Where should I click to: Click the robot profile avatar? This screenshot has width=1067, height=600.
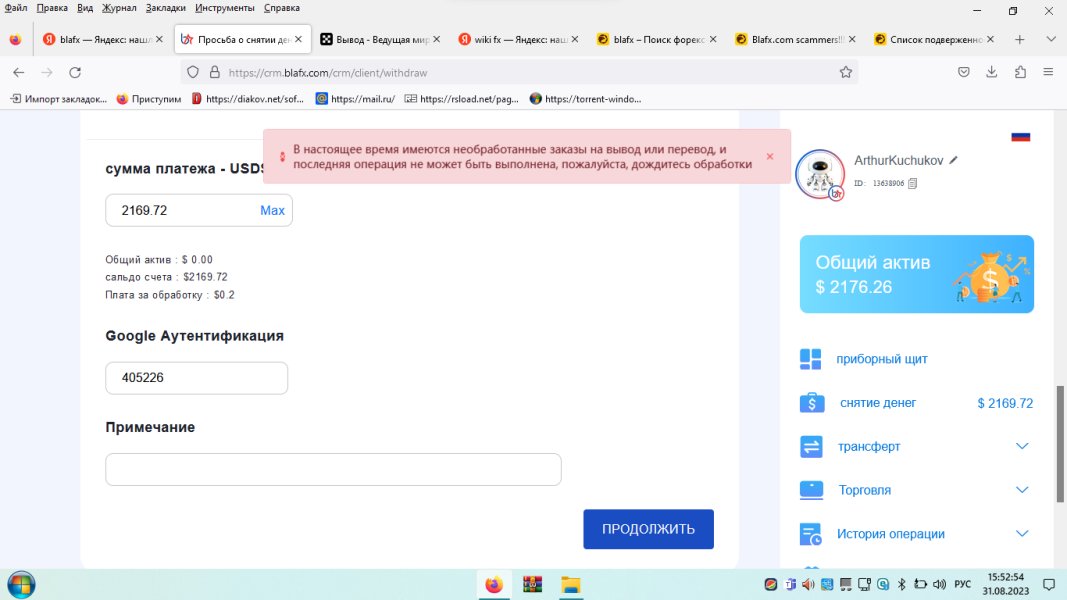click(x=820, y=175)
